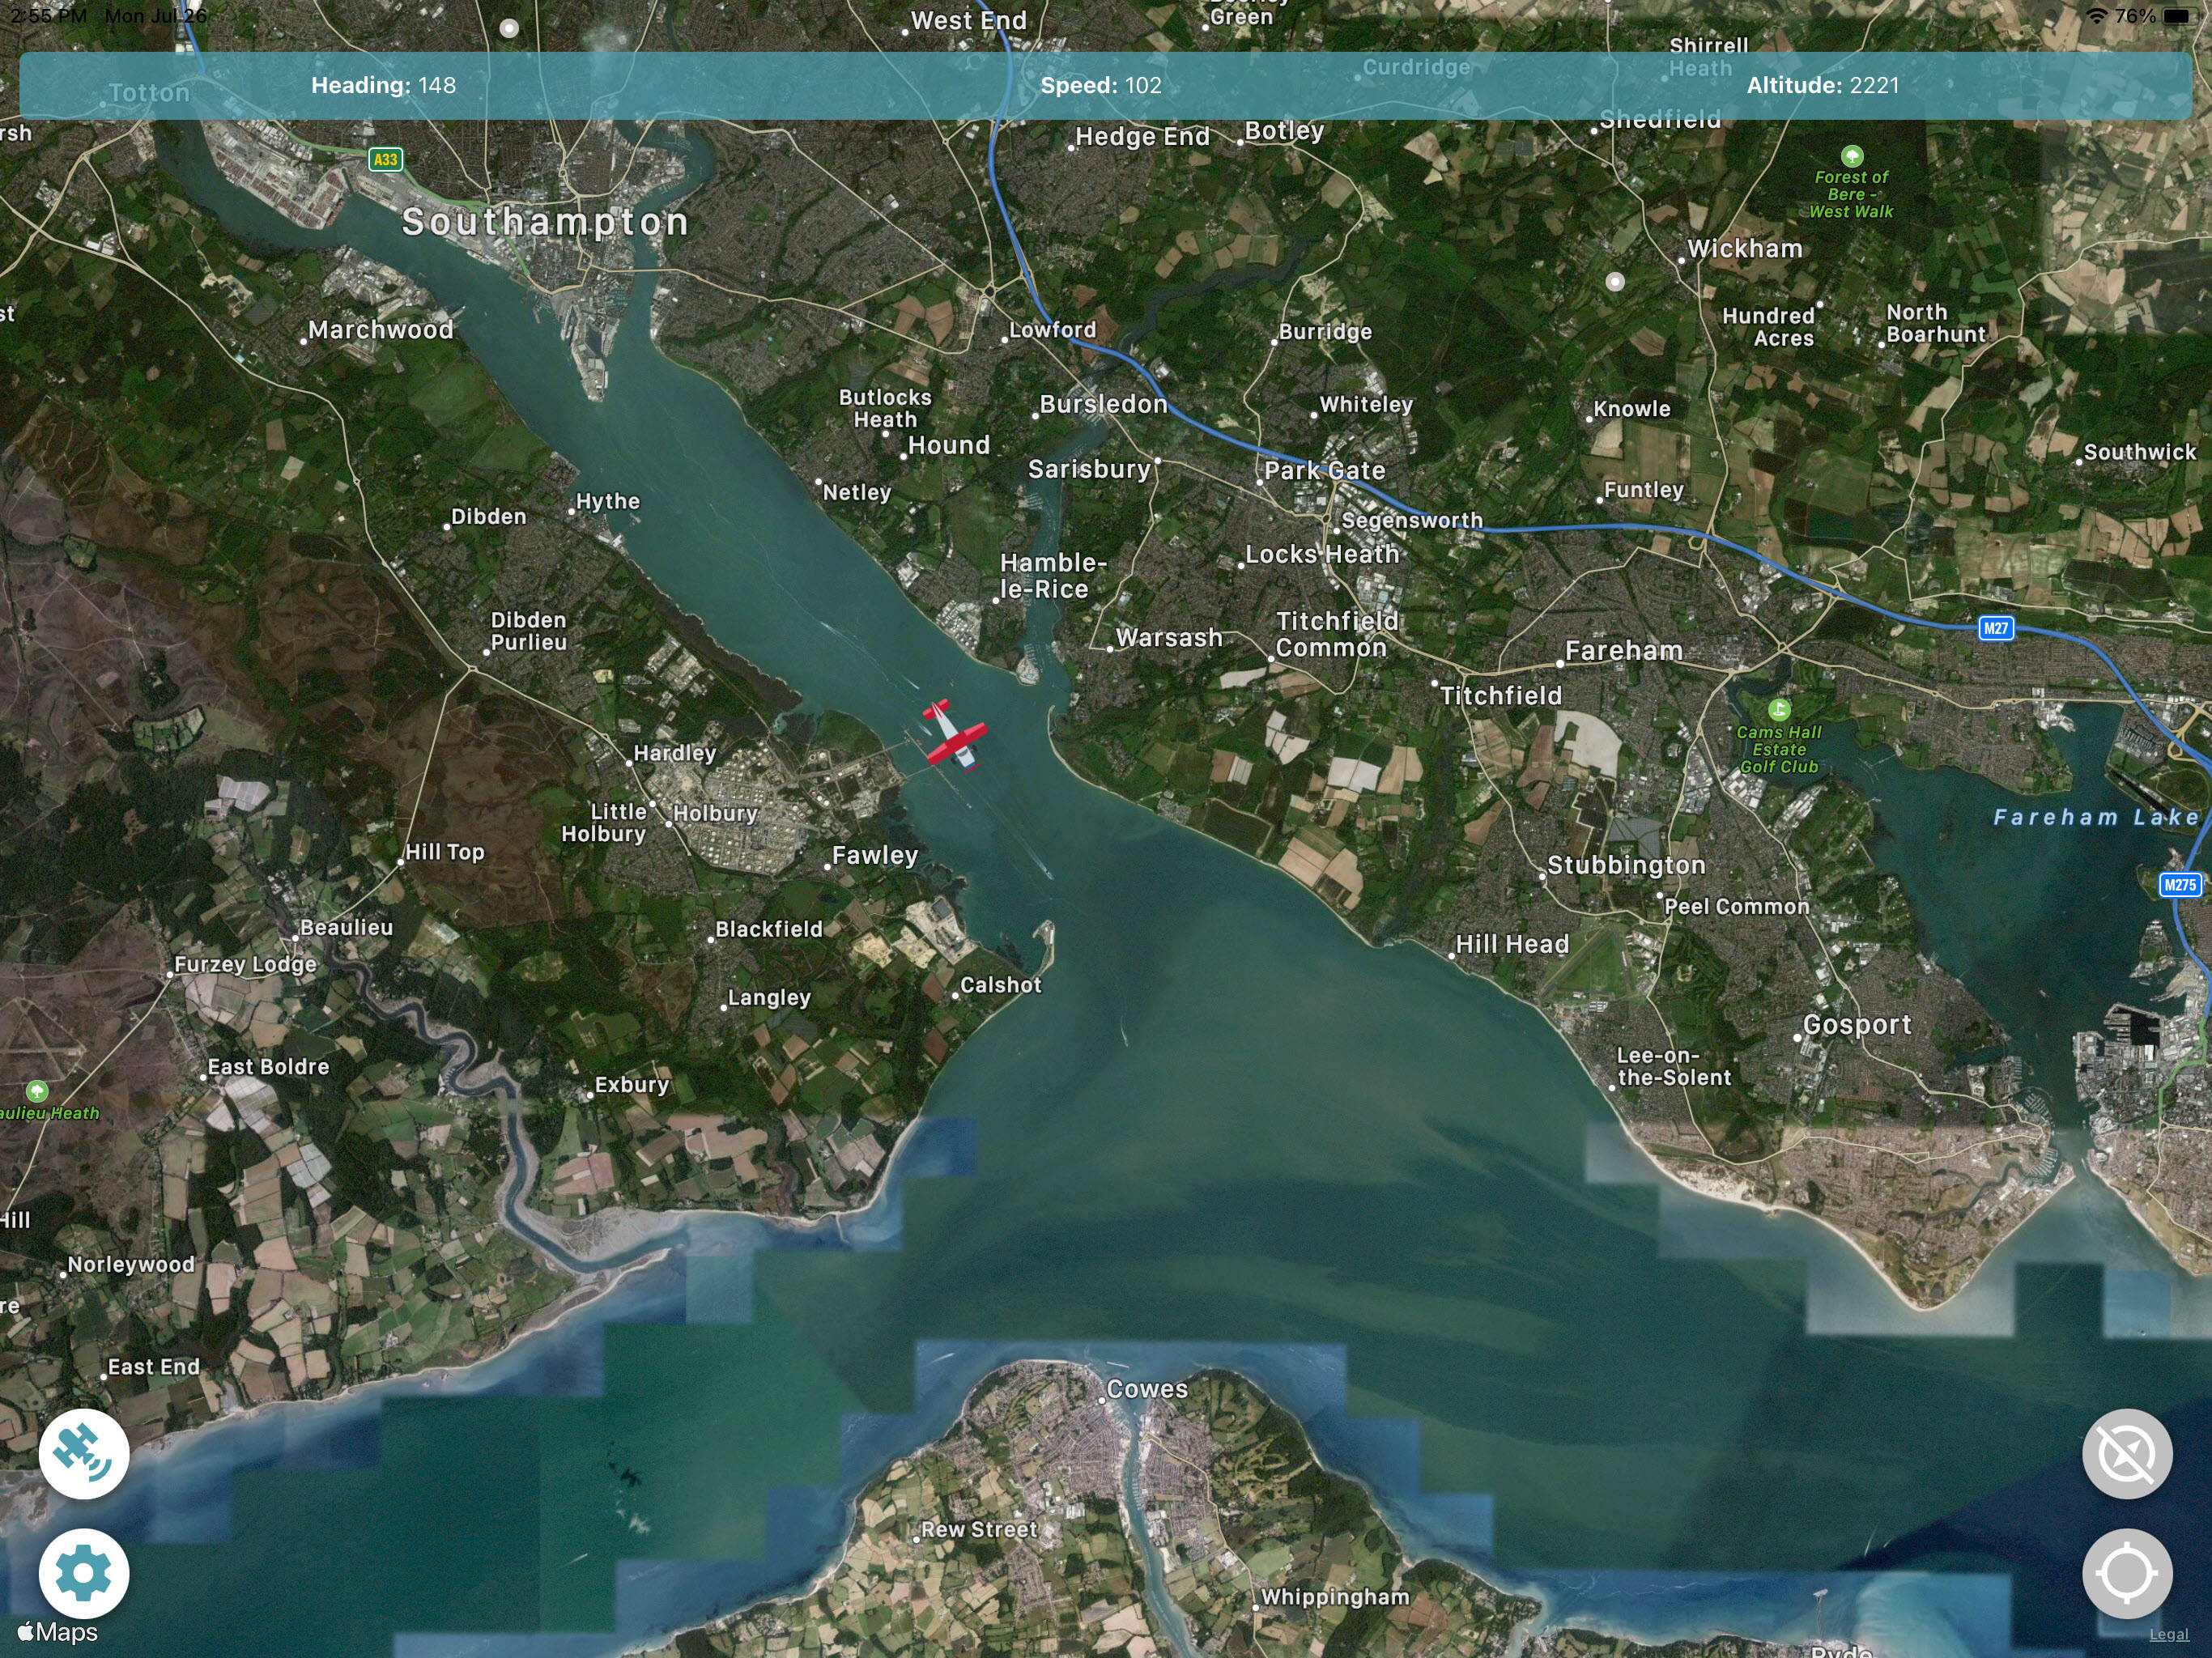This screenshot has height=1658, width=2212.
Task: Tap the M275 motorway shield
Action: pyautogui.click(x=2180, y=884)
